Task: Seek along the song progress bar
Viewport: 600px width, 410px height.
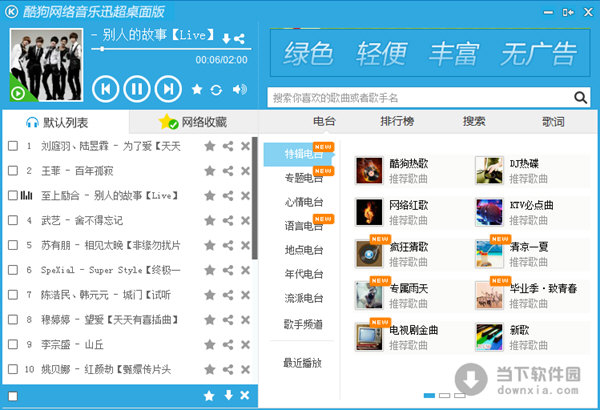Action: click(x=171, y=49)
